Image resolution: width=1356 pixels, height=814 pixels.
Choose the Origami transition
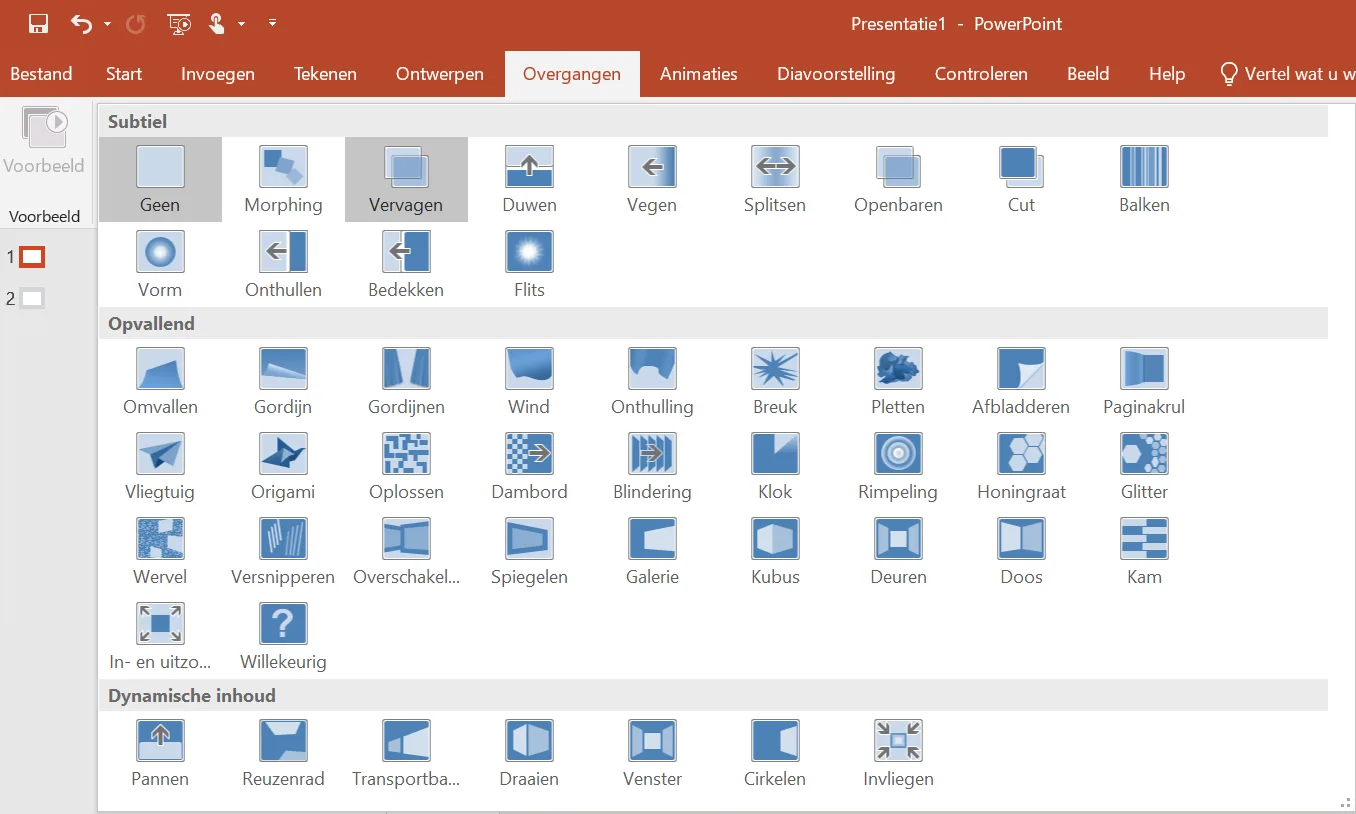point(283,466)
